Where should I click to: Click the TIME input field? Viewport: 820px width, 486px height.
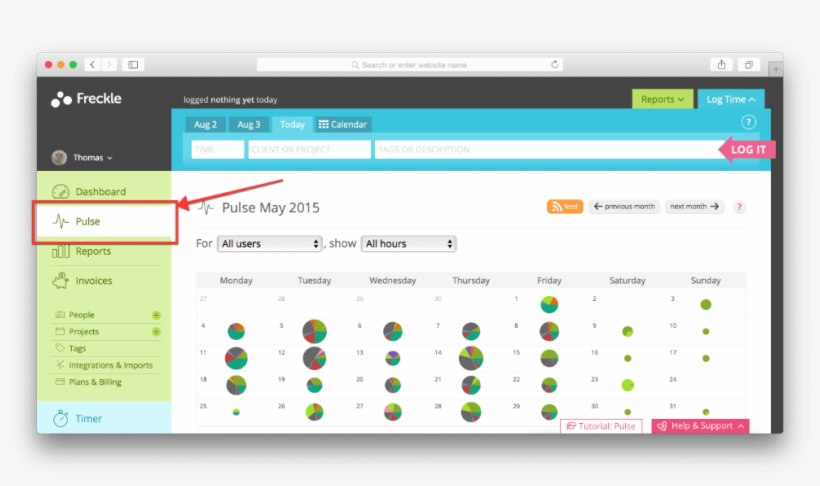tap(218, 149)
